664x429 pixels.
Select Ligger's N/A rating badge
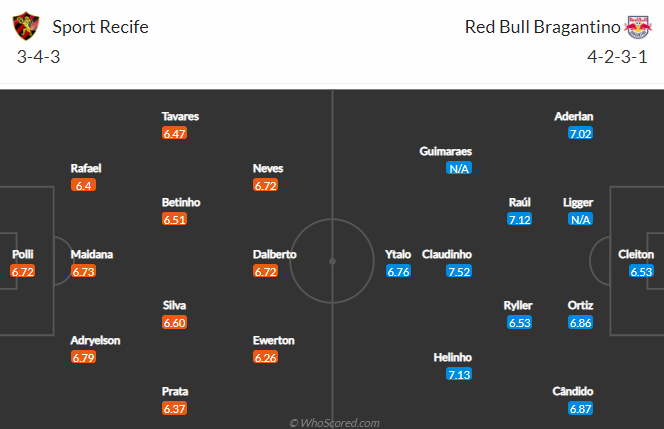click(581, 219)
